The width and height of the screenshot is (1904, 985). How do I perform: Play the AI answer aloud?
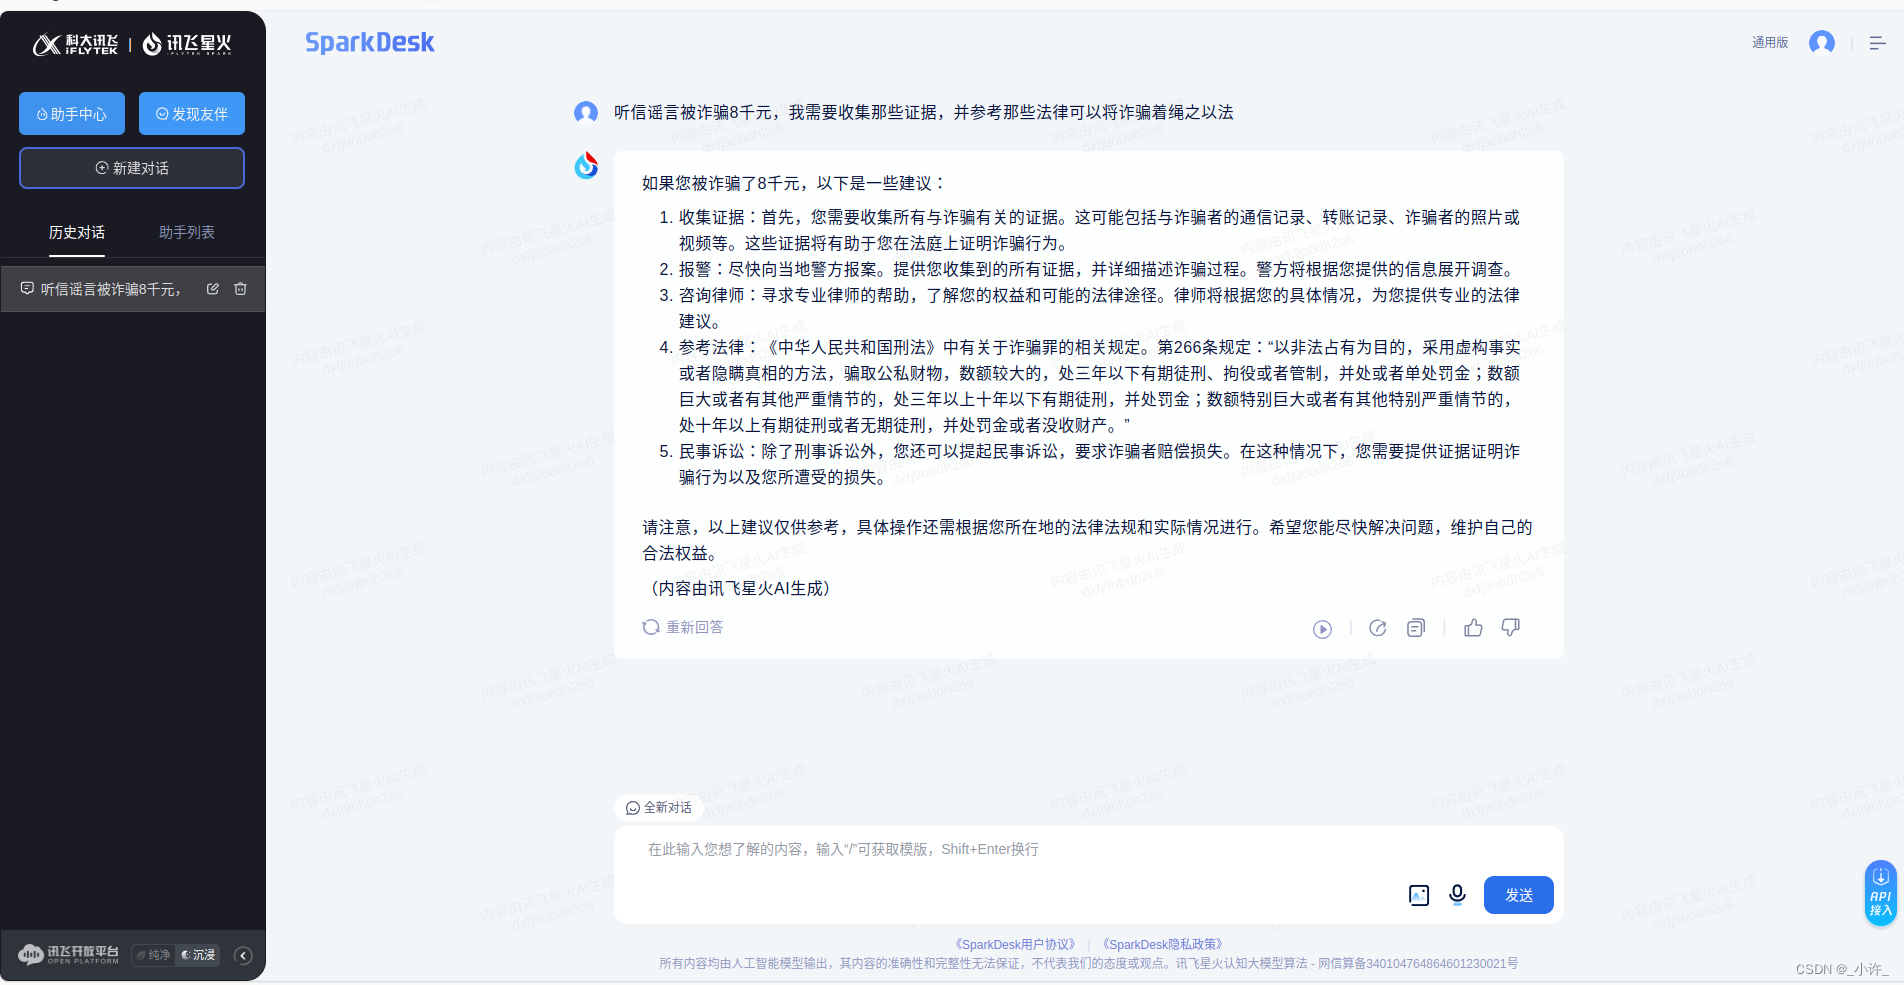tap(1322, 629)
